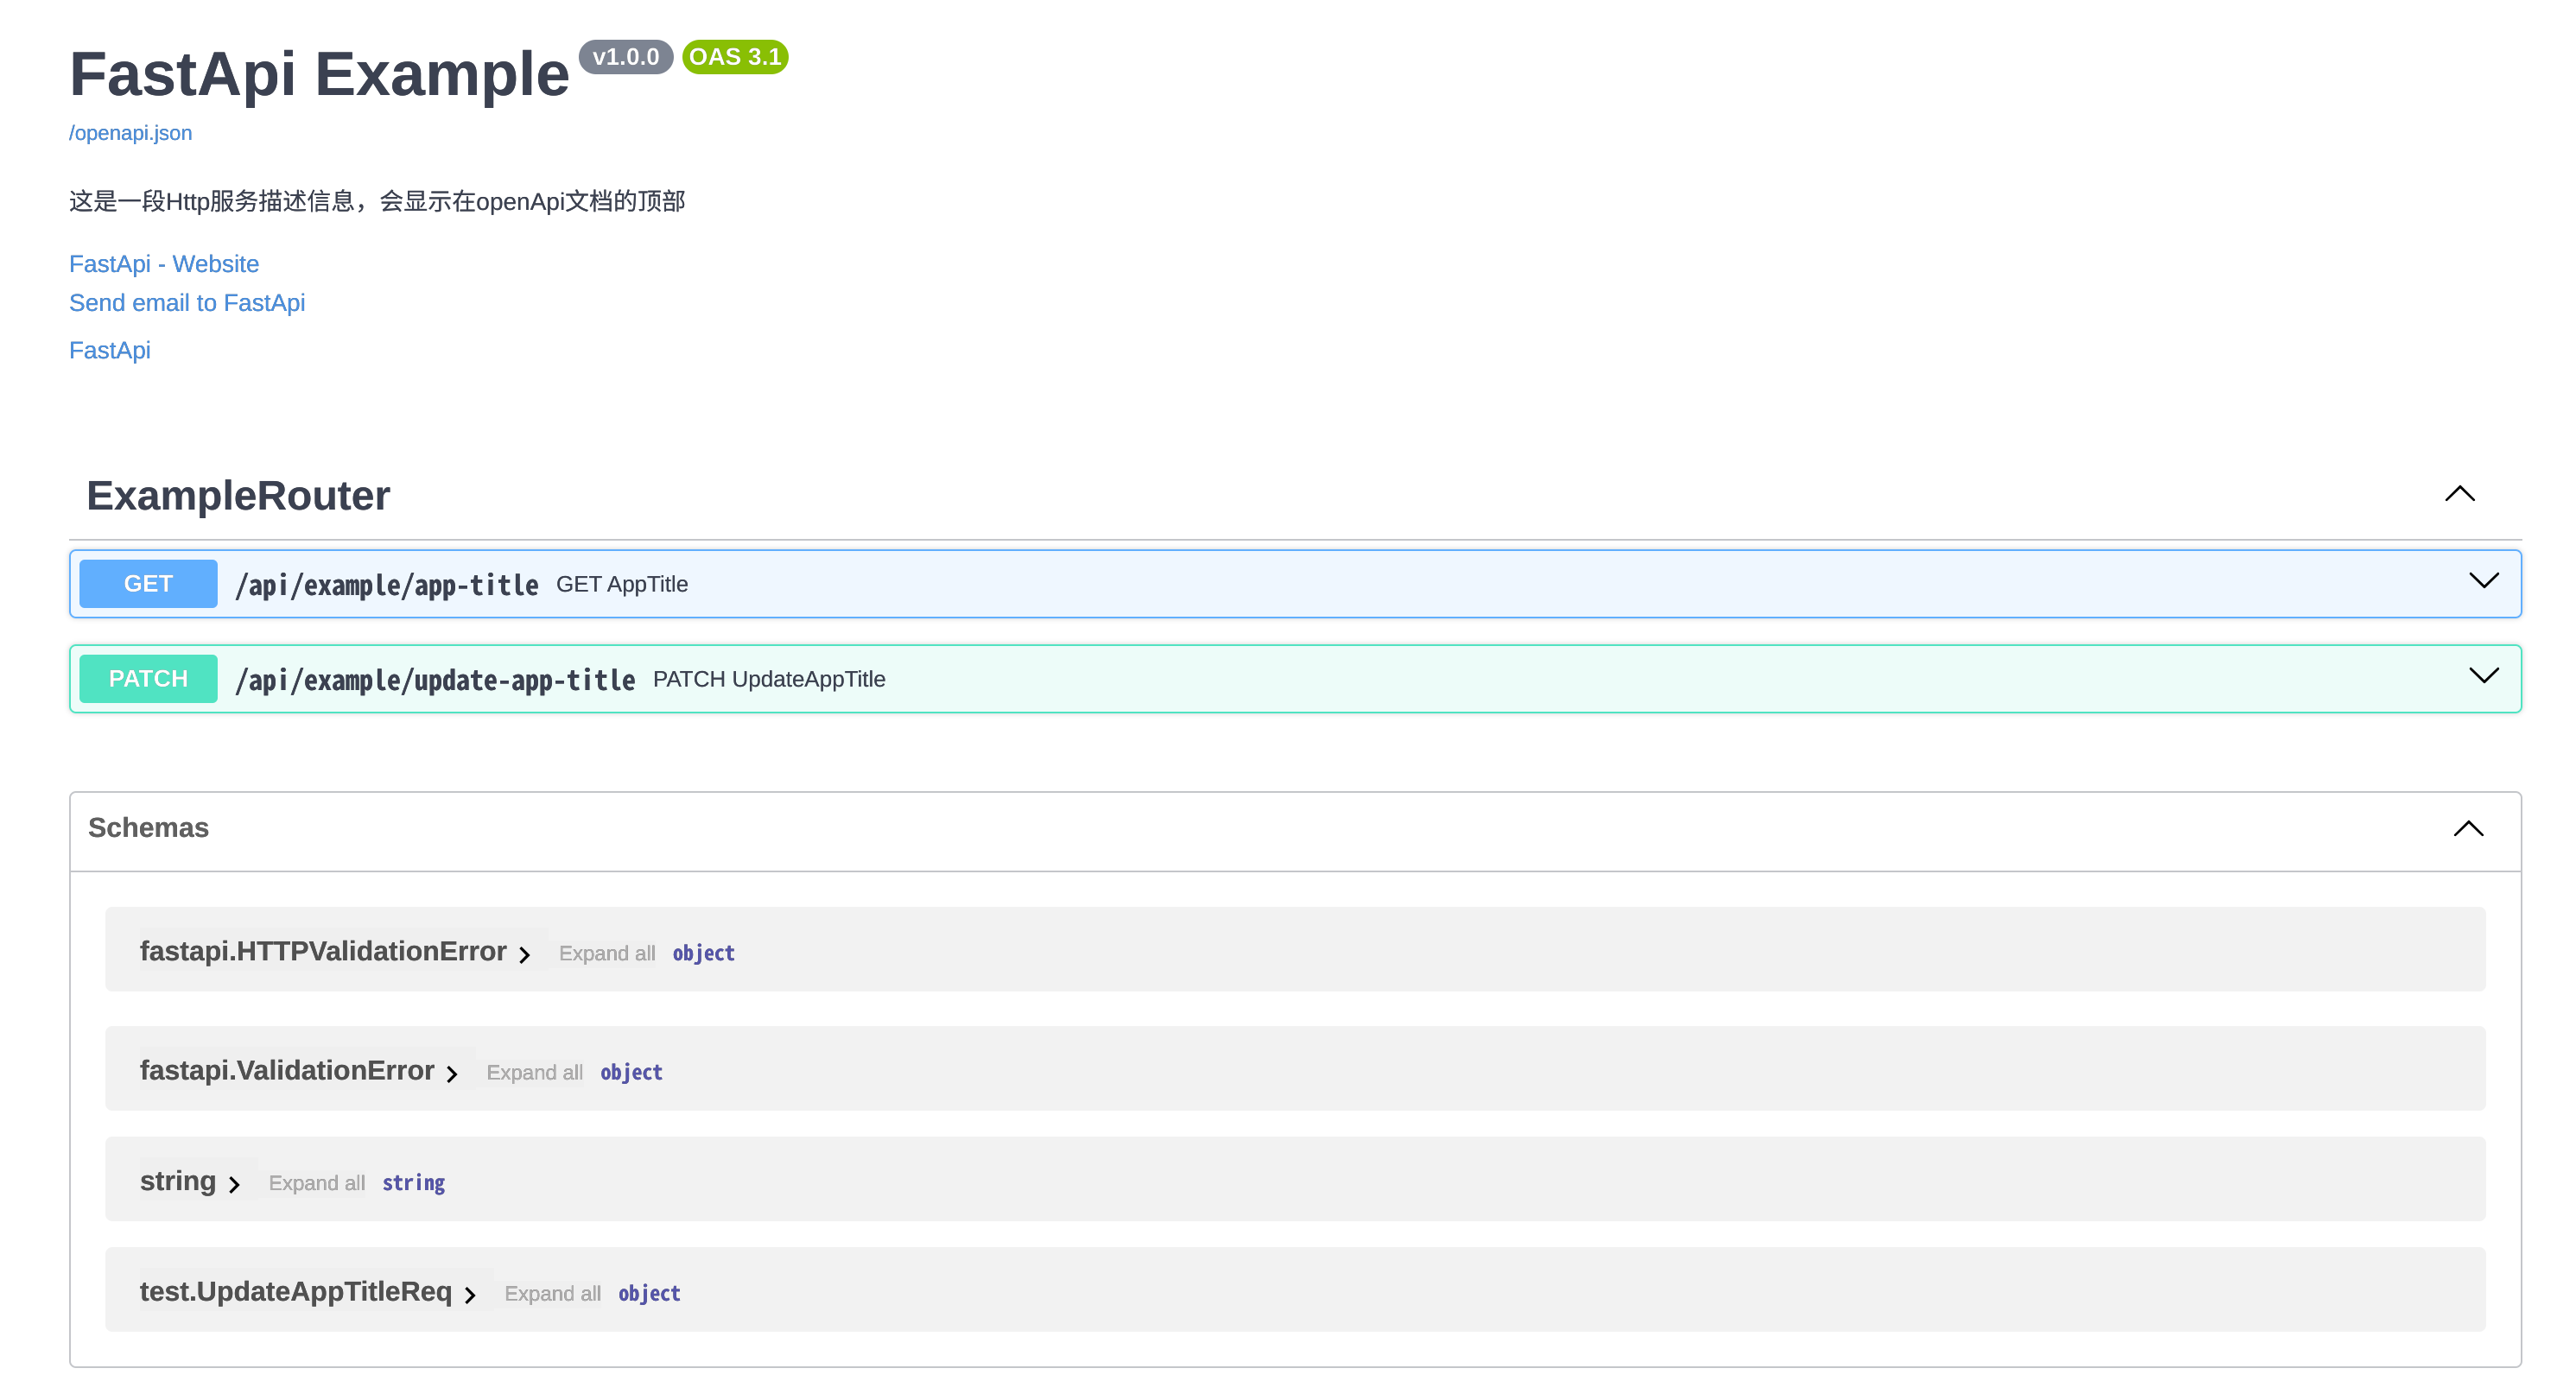Click string type label in string row

pos(414,1184)
